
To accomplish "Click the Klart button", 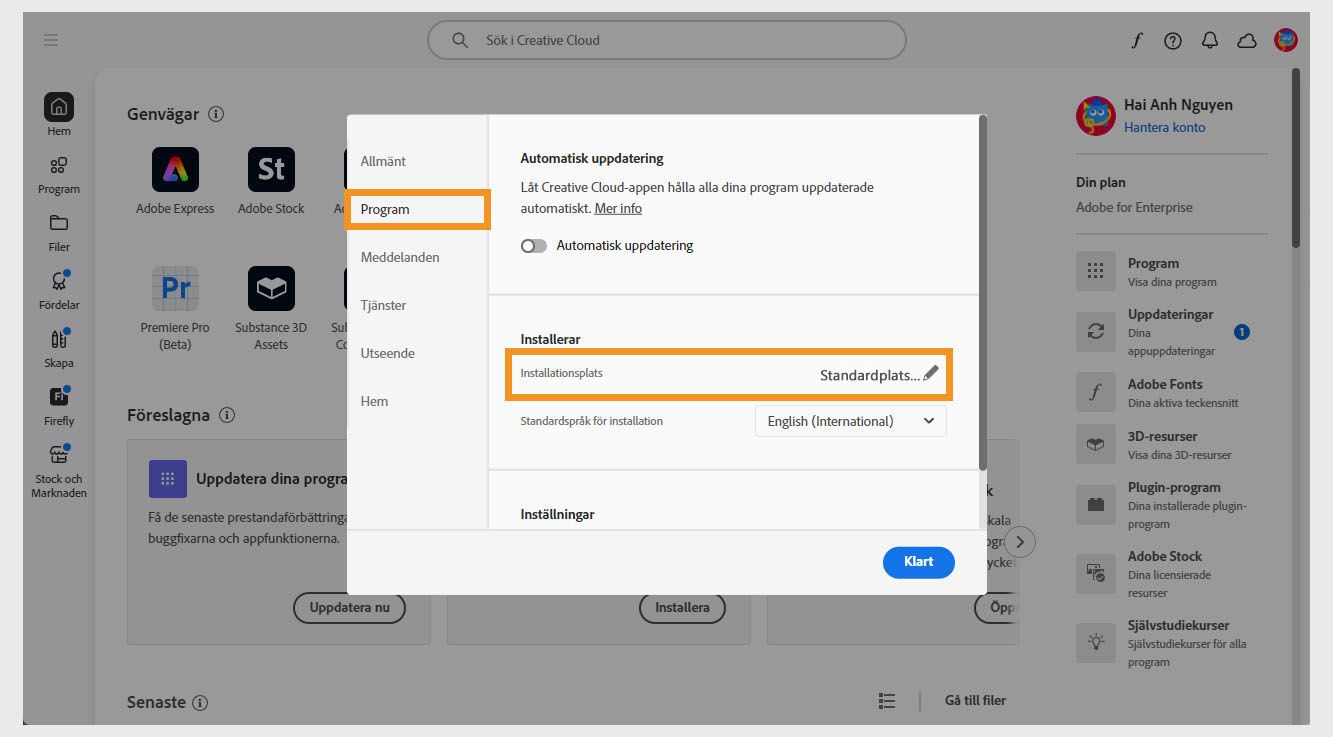I will pos(918,562).
